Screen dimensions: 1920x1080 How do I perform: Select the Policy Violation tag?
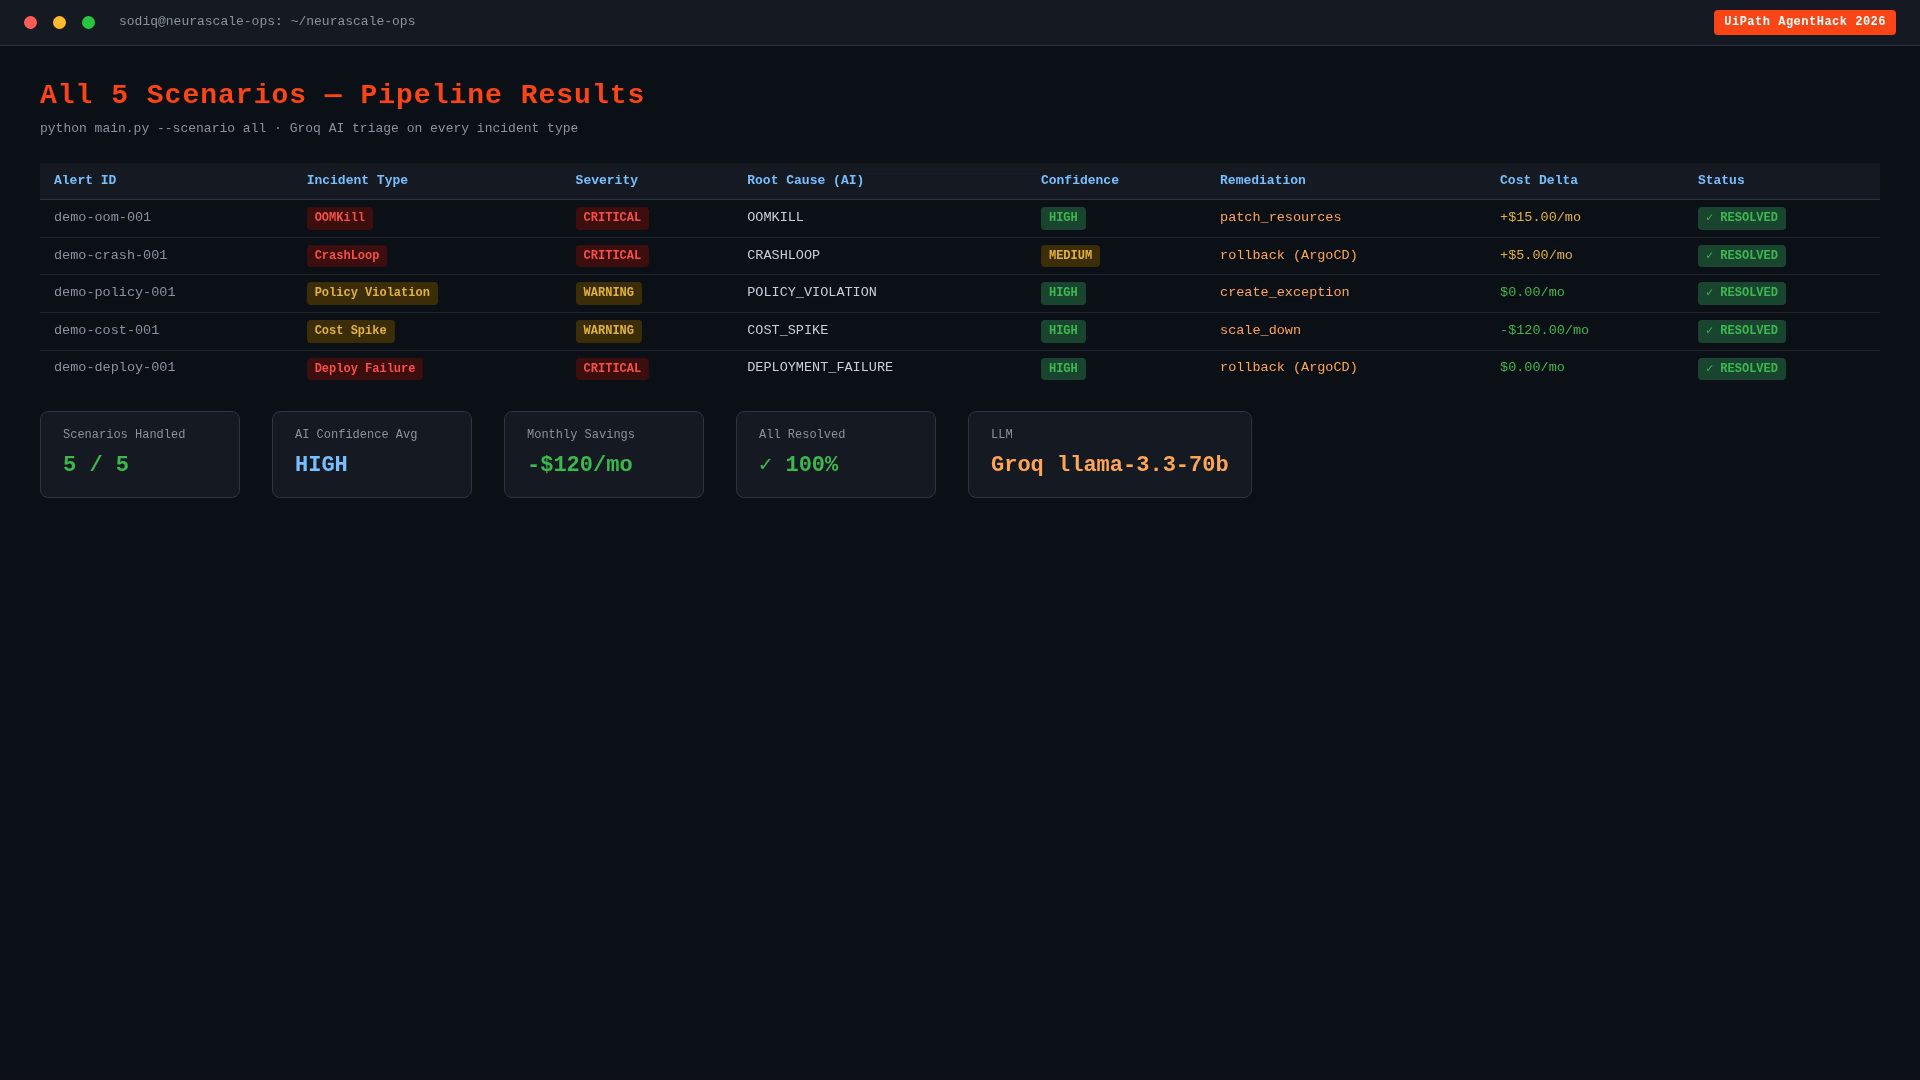coord(372,293)
